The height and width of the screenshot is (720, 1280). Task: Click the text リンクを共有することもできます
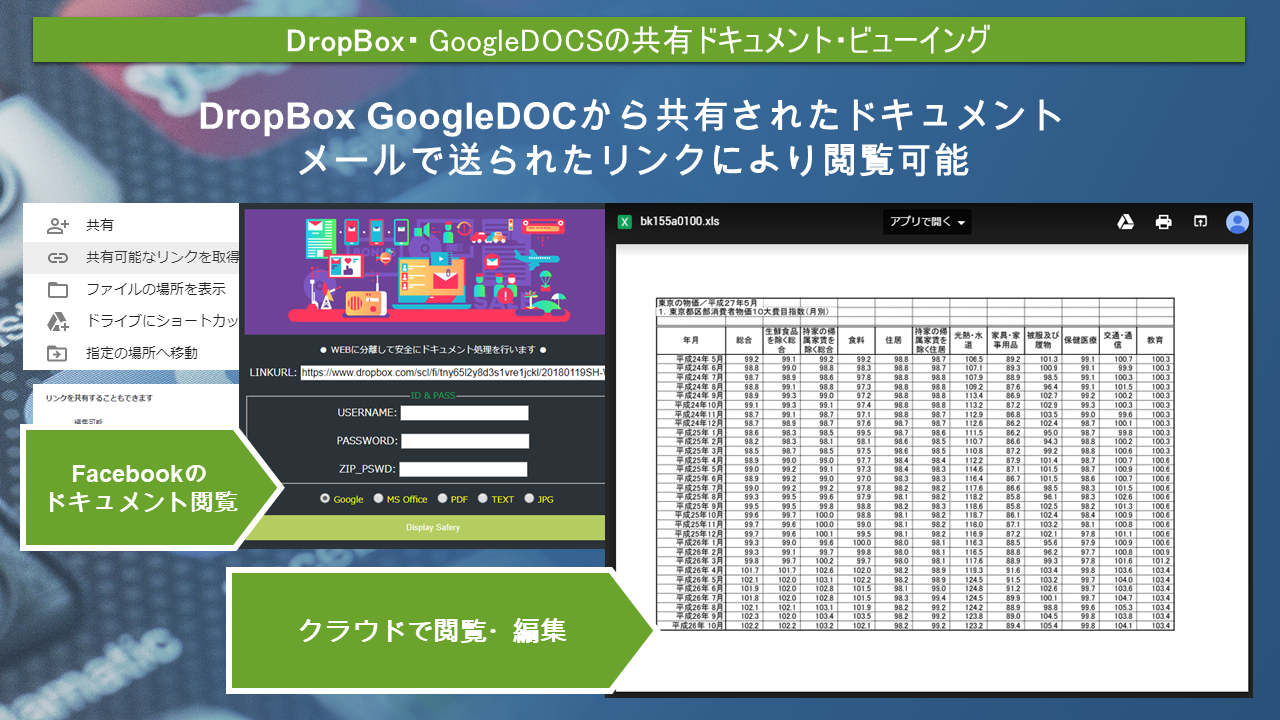pyautogui.click(x=99, y=398)
